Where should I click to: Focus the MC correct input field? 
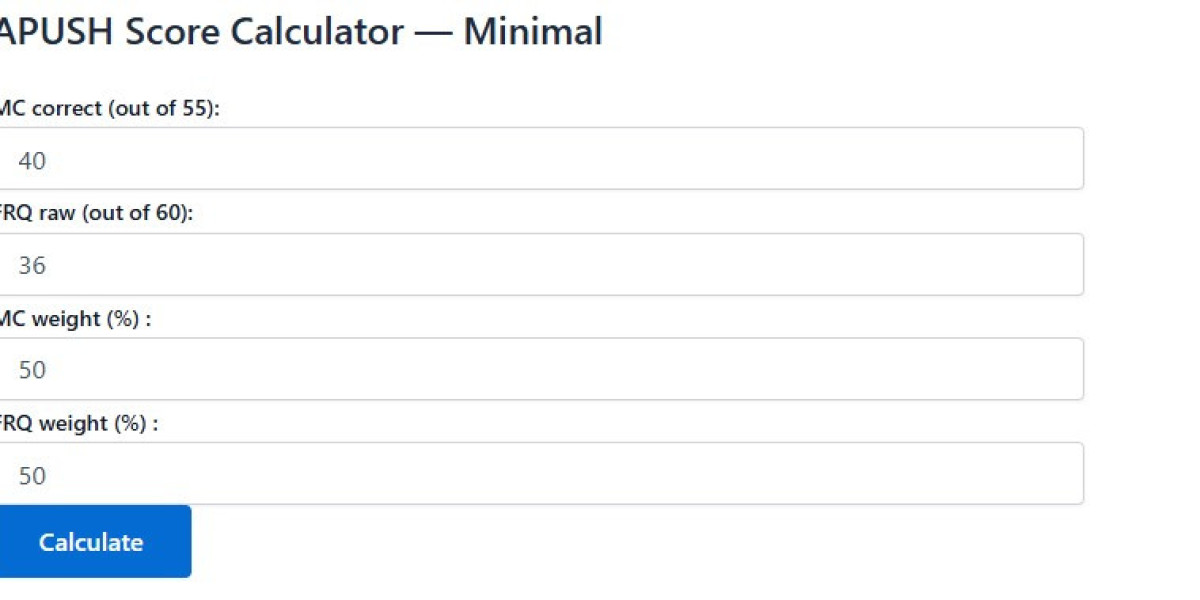(540, 159)
